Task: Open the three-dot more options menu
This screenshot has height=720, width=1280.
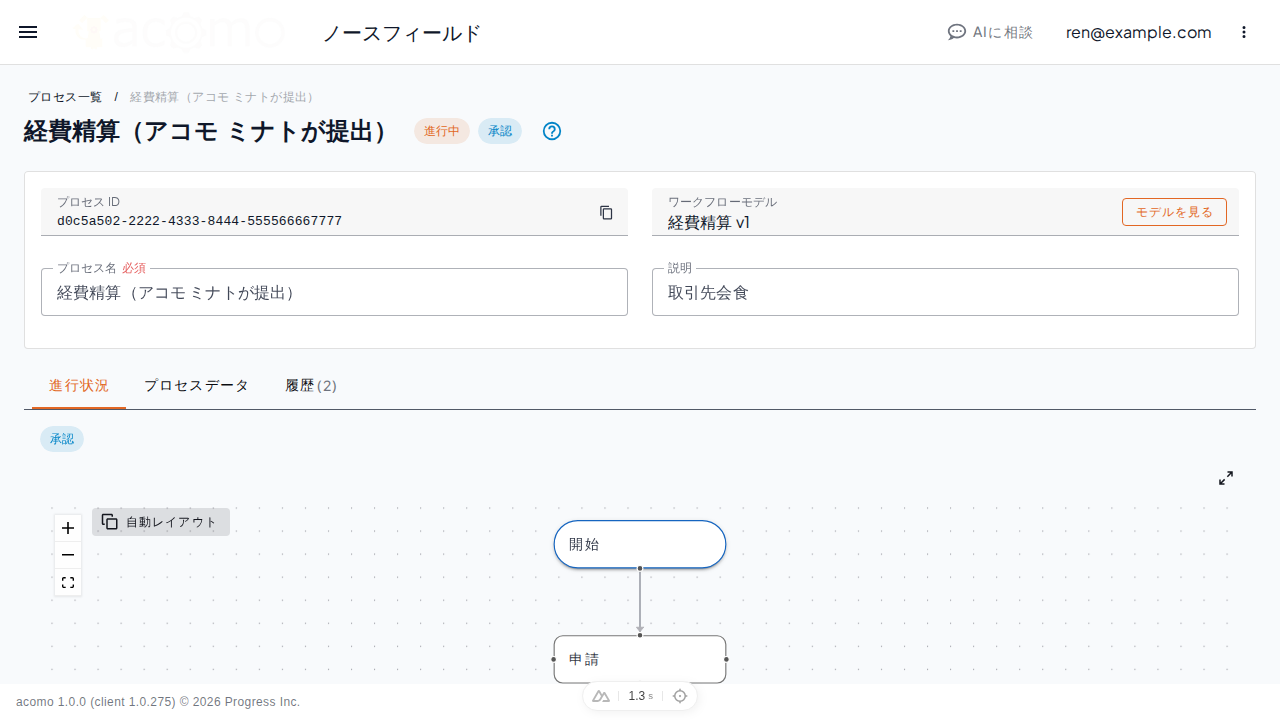Action: (1244, 32)
